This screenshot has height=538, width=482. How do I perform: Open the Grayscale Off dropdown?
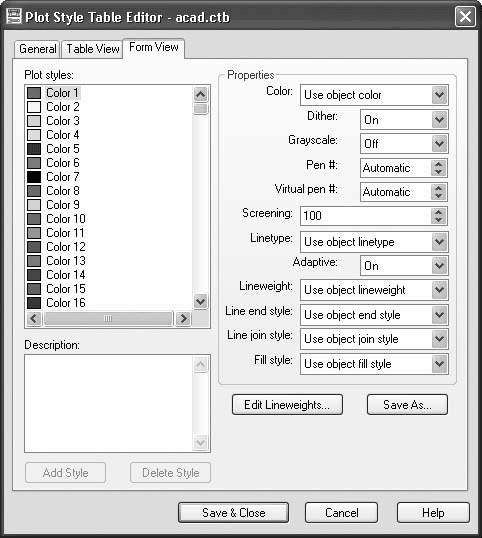coord(439,144)
